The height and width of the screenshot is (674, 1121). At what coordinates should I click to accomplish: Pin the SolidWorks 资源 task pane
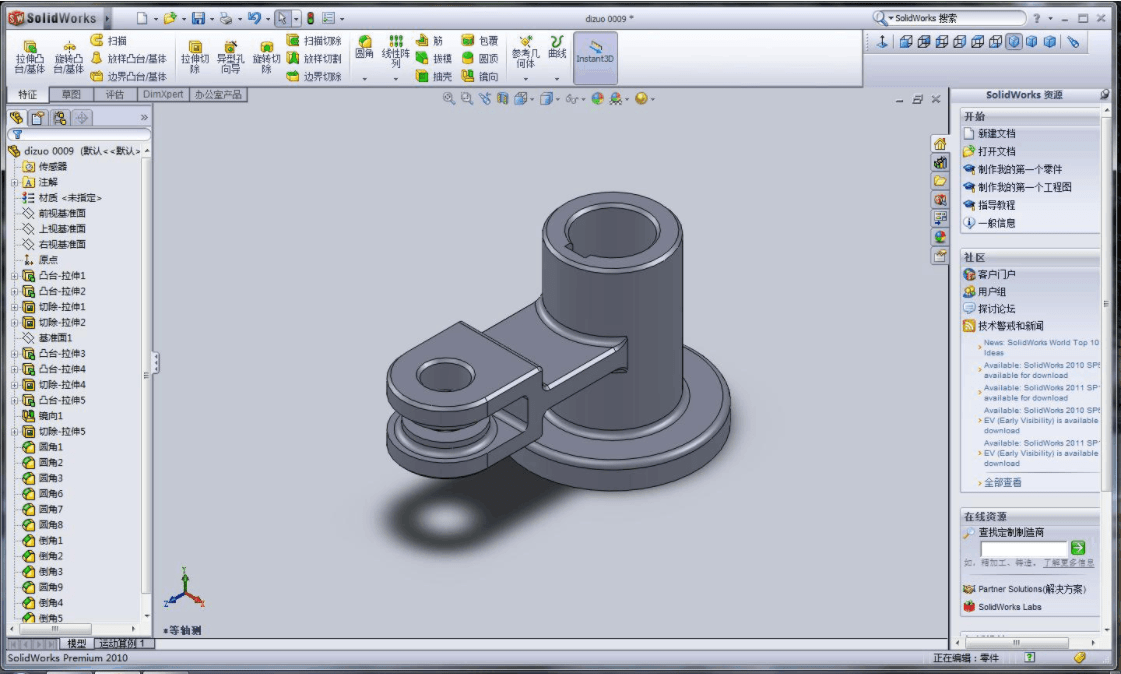(1105, 95)
